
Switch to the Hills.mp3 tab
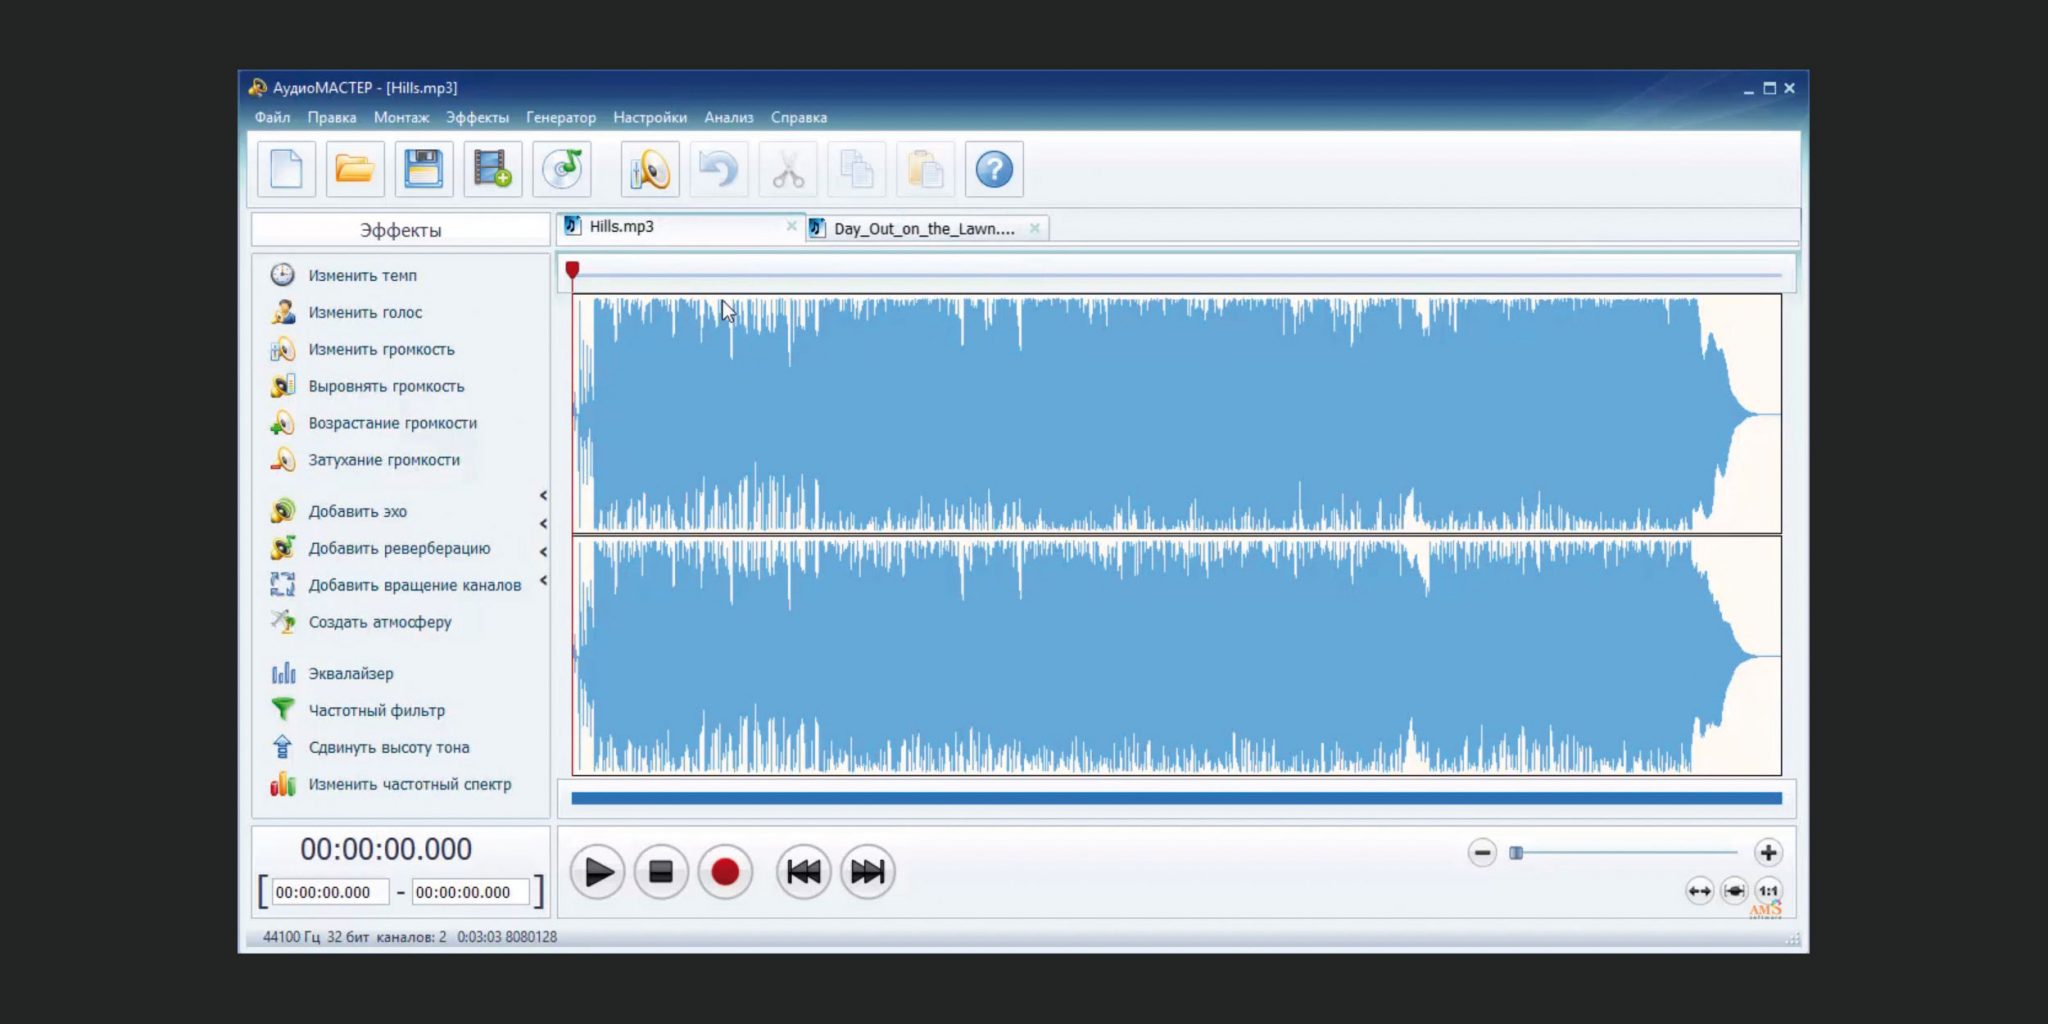click(680, 227)
